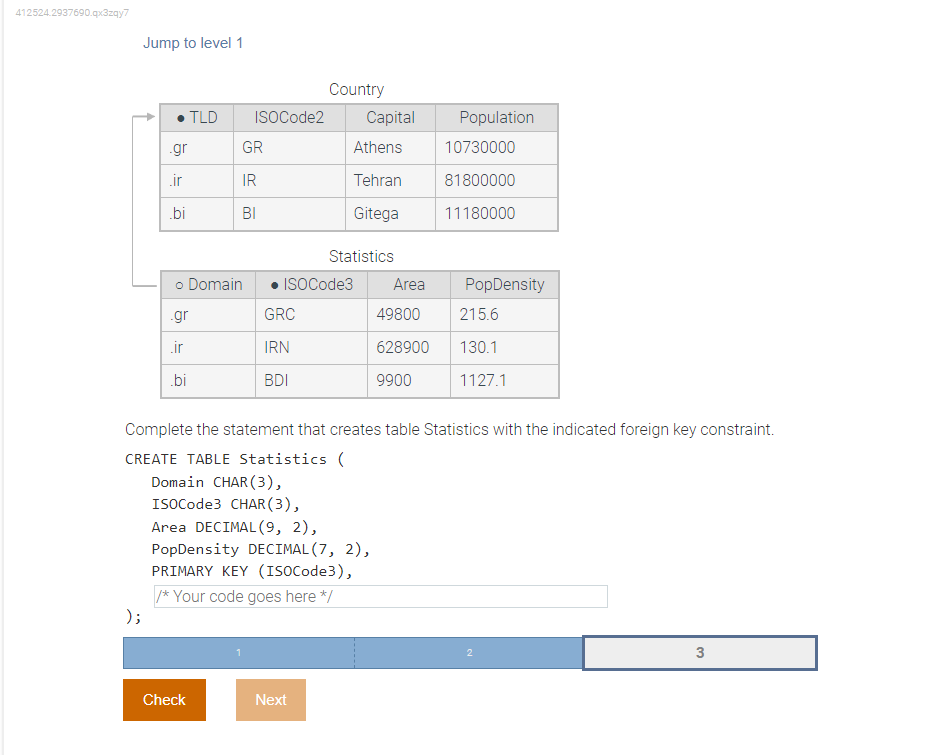Click the "PRIMARY KEY (ISOCode3)," code line
The width and height of the screenshot is (925, 755).
click(252, 571)
